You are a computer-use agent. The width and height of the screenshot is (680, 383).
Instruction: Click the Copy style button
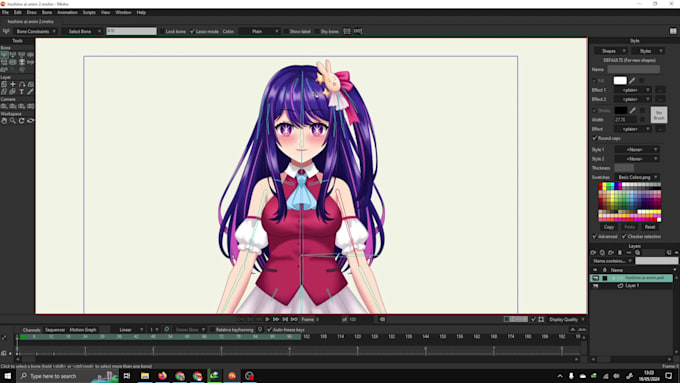[x=609, y=227]
